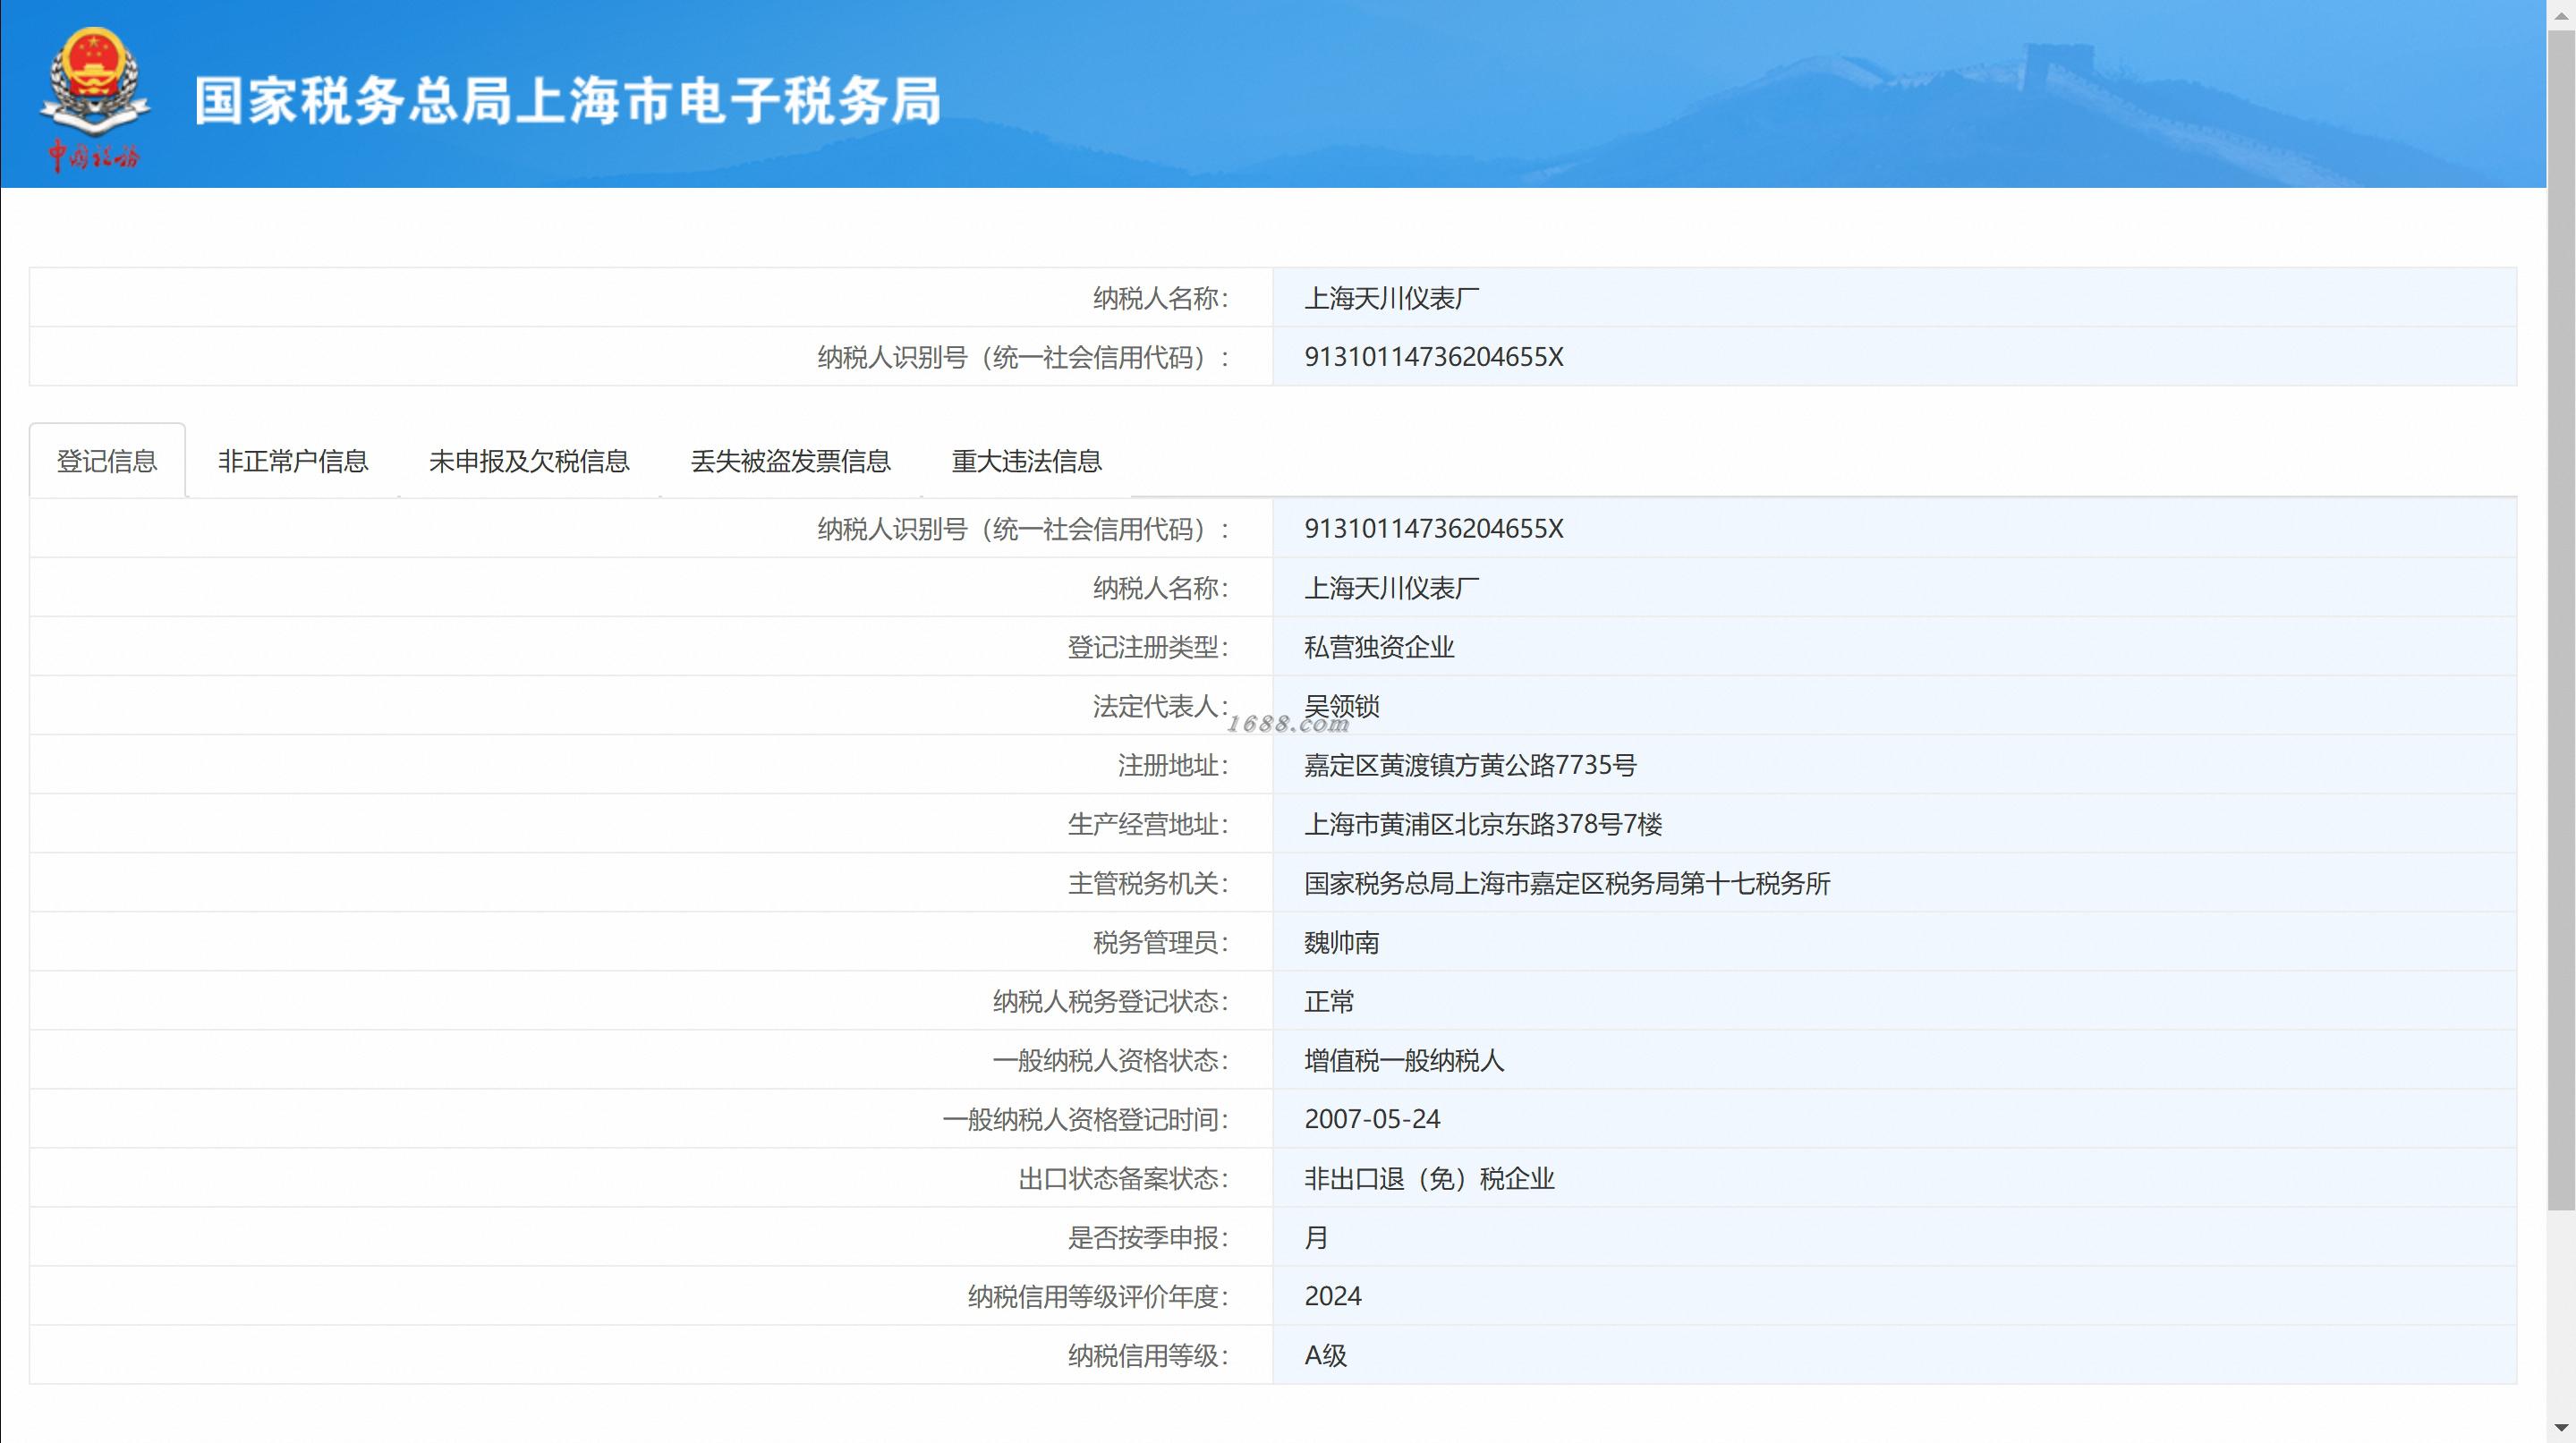Click the 正常 registration status value

pyautogui.click(x=1329, y=1001)
